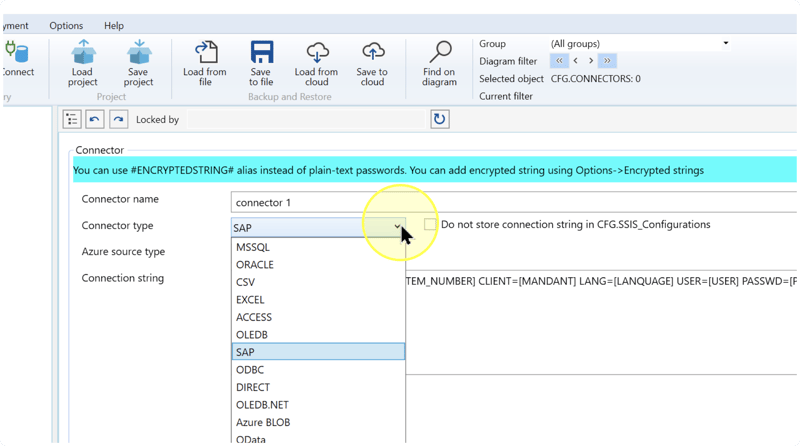
Task: Go to previous diagram filter
Action: [576, 61]
